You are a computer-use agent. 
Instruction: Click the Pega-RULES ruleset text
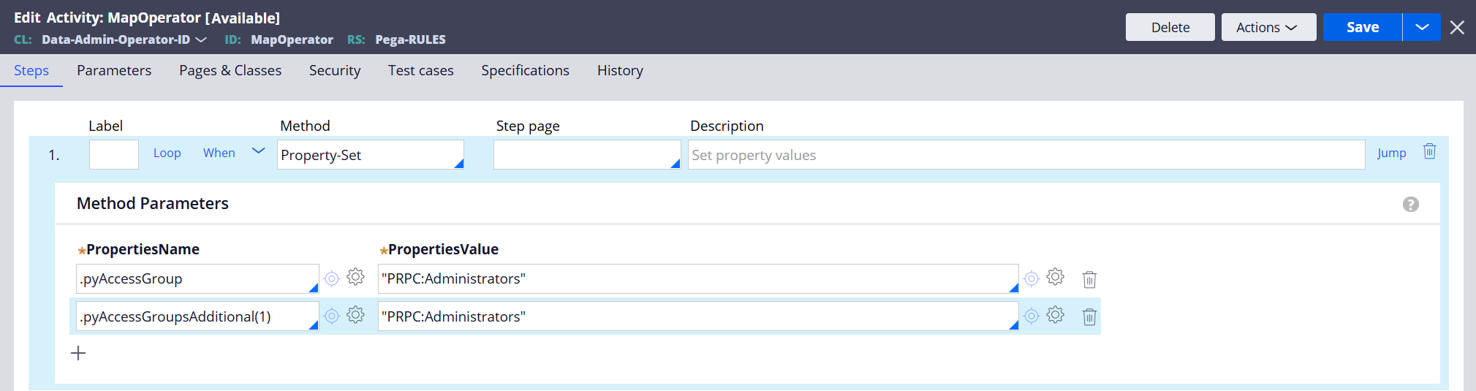[x=410, y=40]
